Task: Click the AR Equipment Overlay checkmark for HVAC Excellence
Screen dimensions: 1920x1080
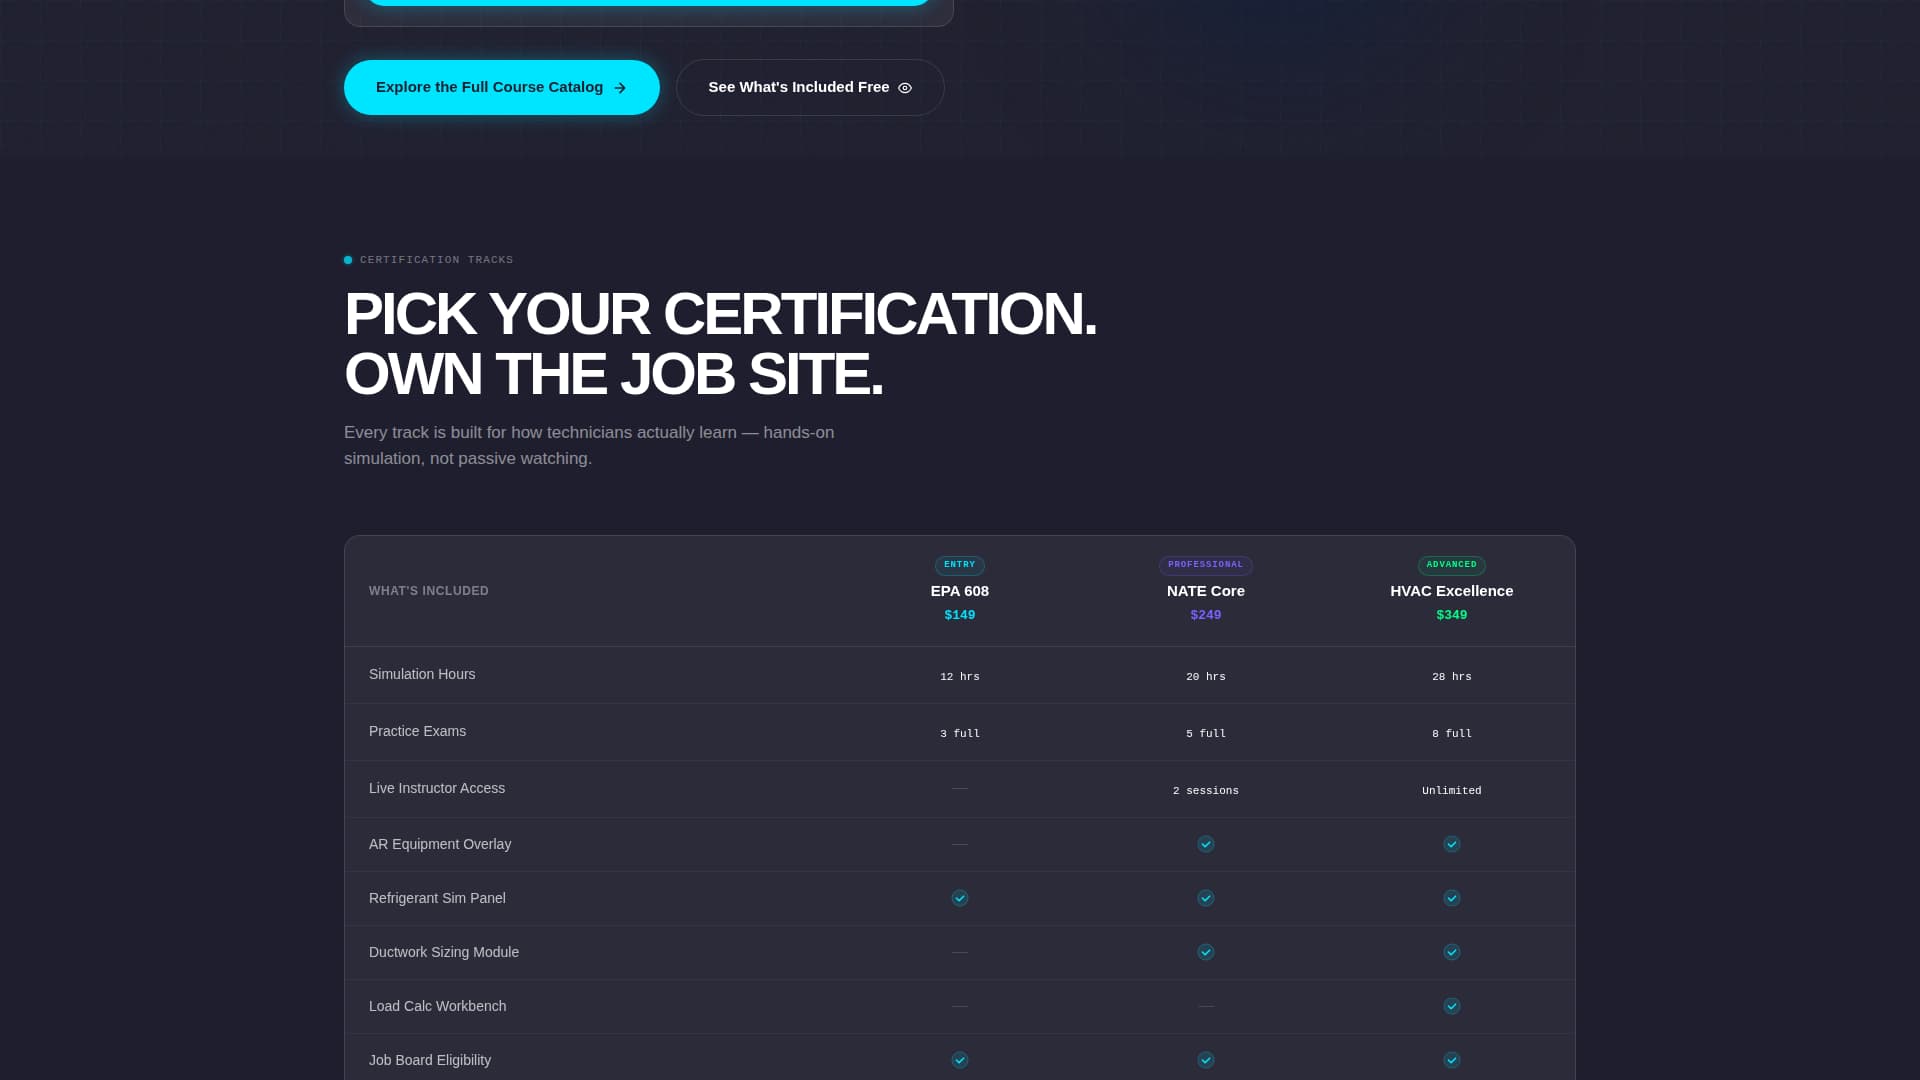Action: tap(1451, 844)
